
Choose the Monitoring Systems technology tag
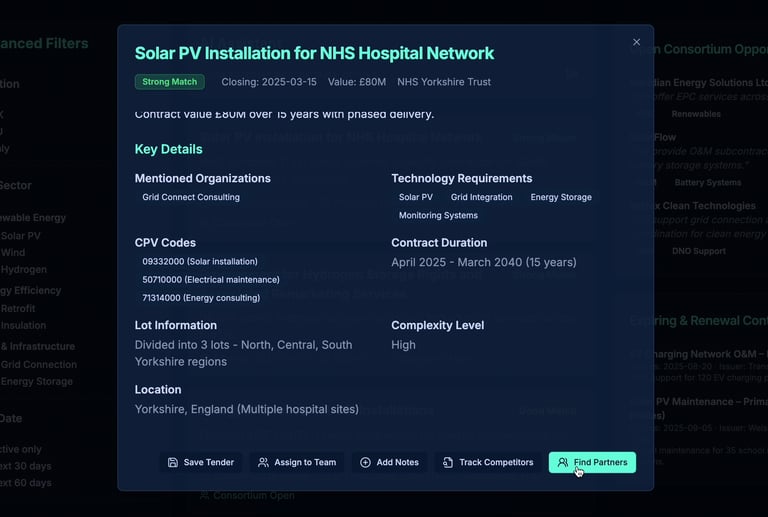(x=438, y=215)
